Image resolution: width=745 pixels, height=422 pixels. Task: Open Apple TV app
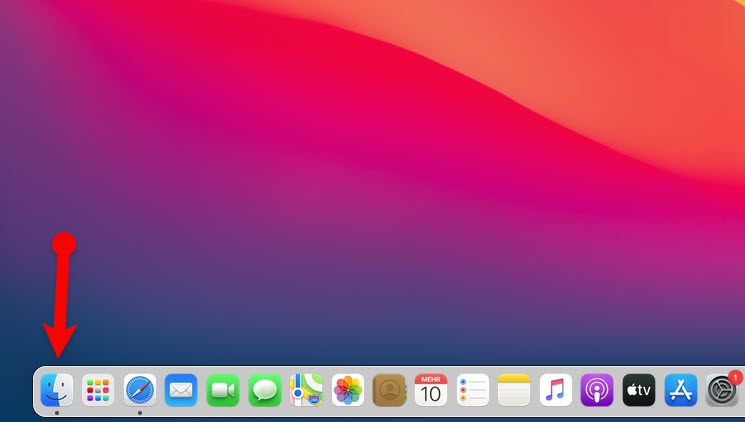[638, 390]
